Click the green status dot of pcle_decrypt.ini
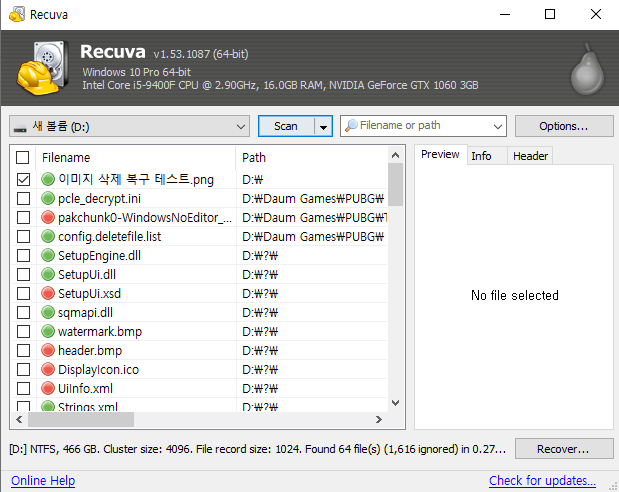The image size is (619, 492). click(x=48, y=198)
